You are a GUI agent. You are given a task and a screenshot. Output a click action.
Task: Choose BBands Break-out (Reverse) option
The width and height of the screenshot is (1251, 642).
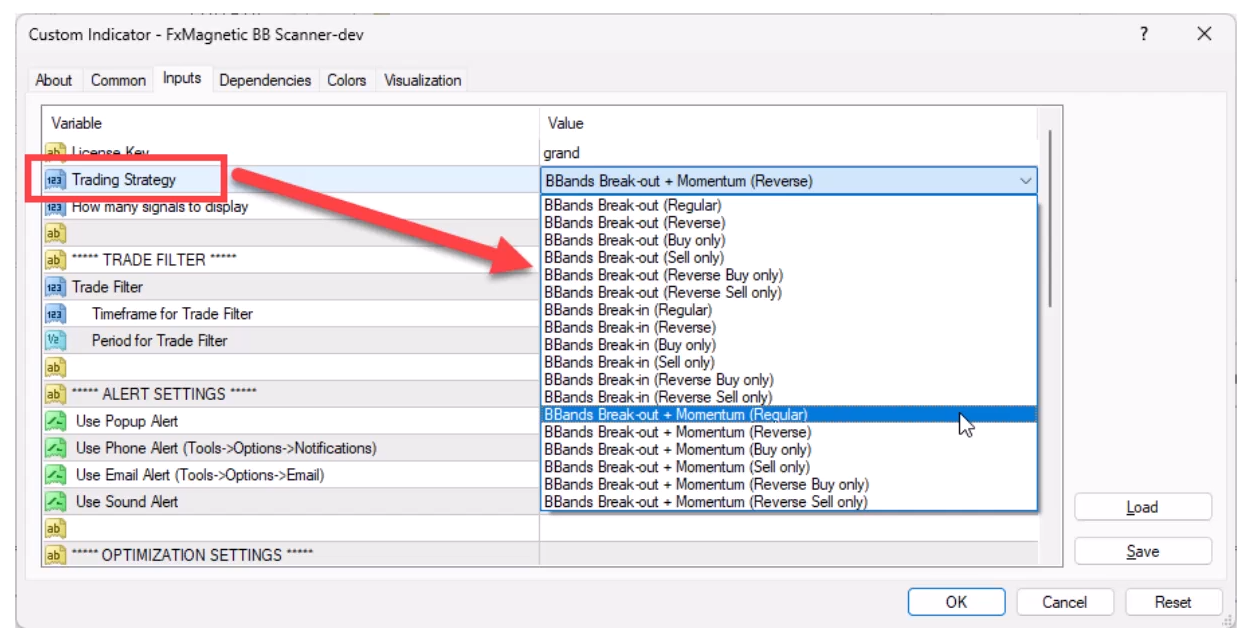[x=789, y=223]
